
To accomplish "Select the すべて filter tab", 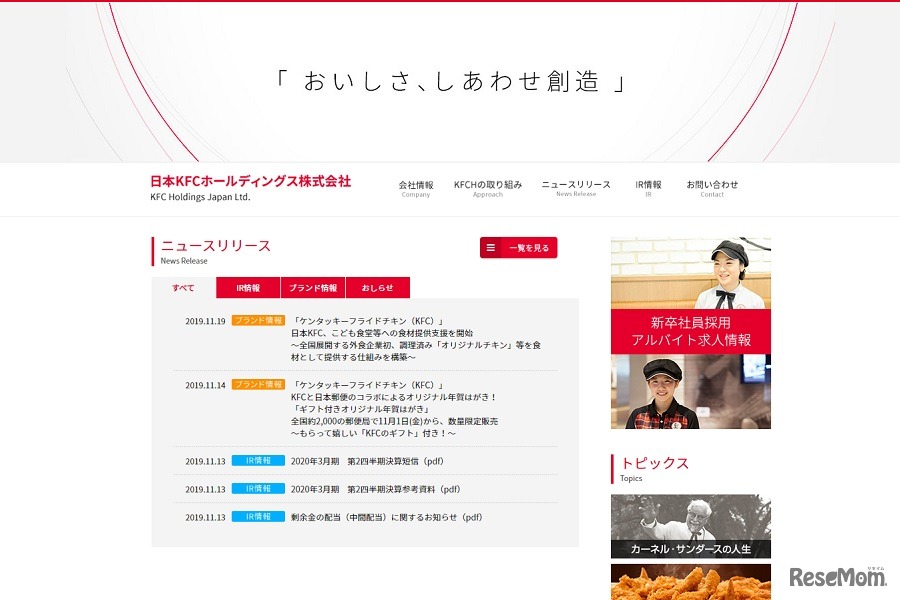I will point(183,287).
